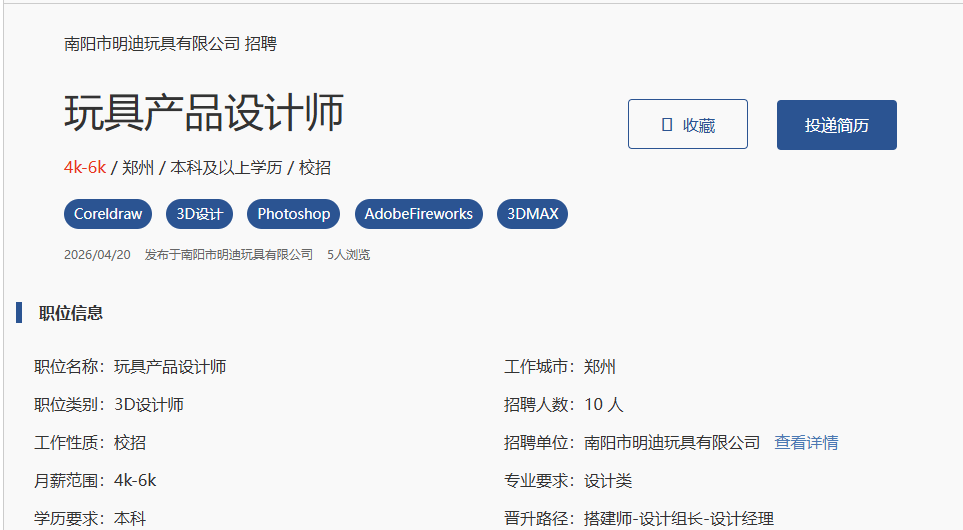The height and width of the screenshot is (530, 963).
Task: Click the 5人浏览 view count
Action: (x=348, y=255)
